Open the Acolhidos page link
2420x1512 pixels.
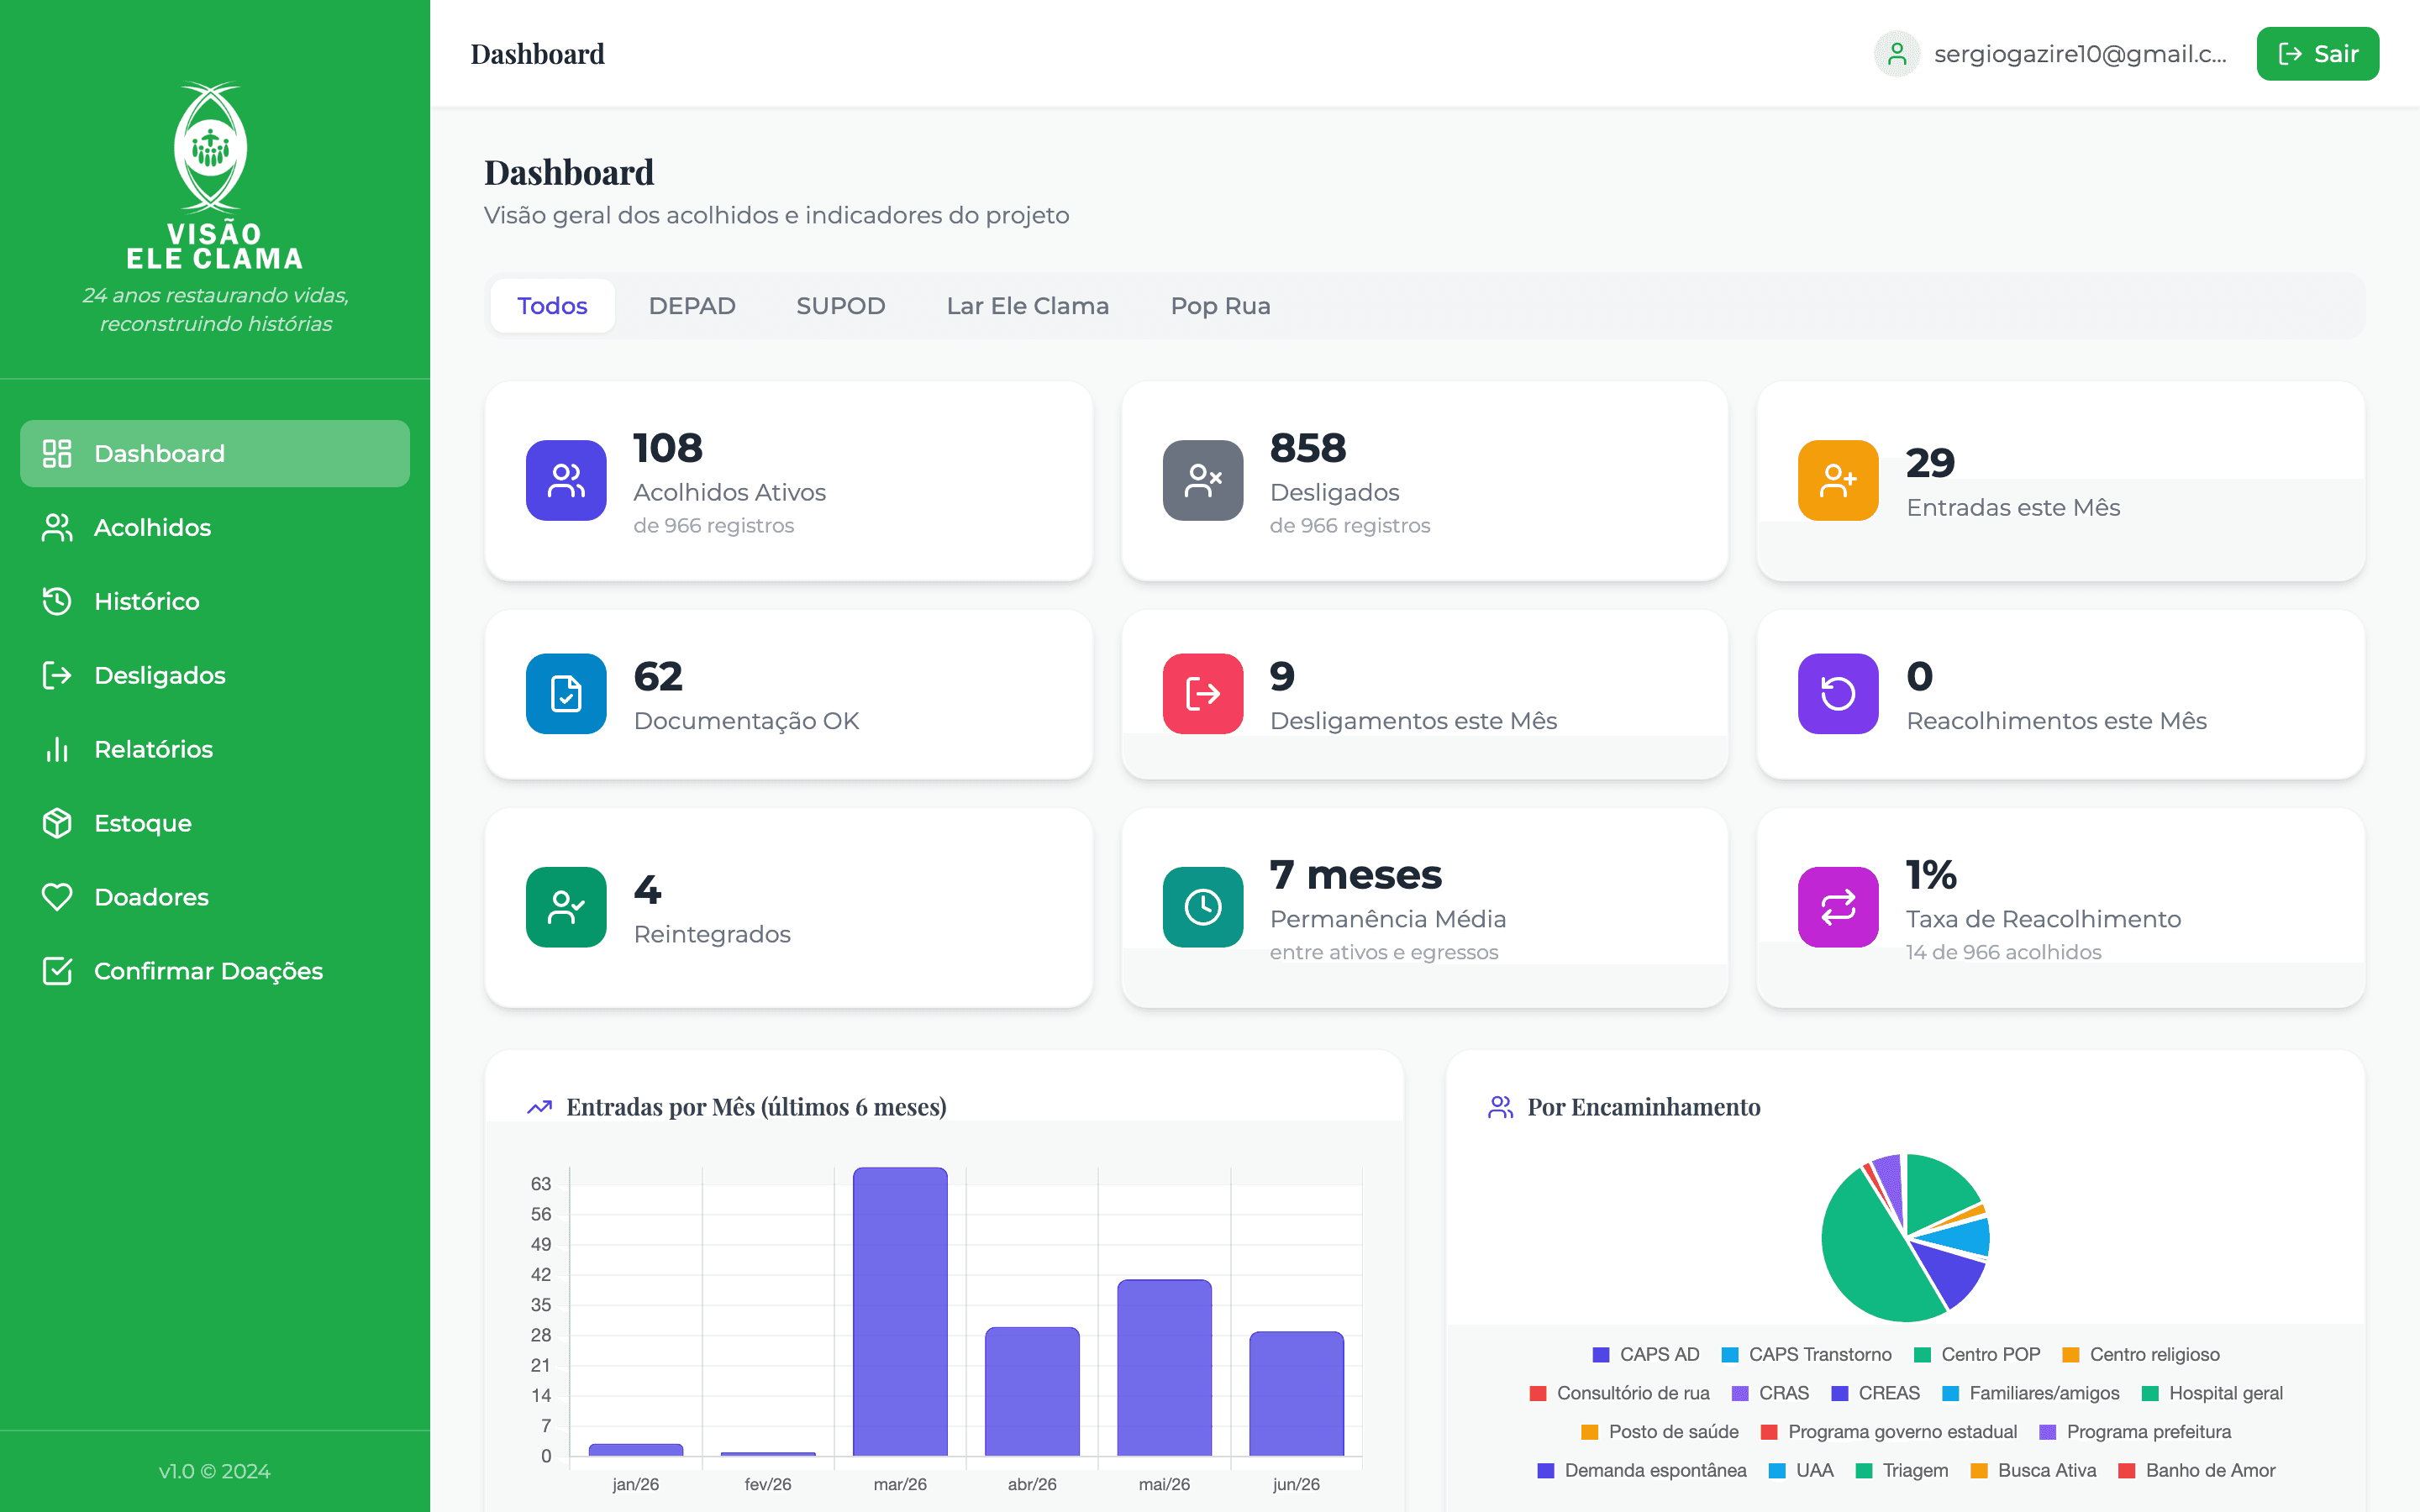(x=215, y=527)
